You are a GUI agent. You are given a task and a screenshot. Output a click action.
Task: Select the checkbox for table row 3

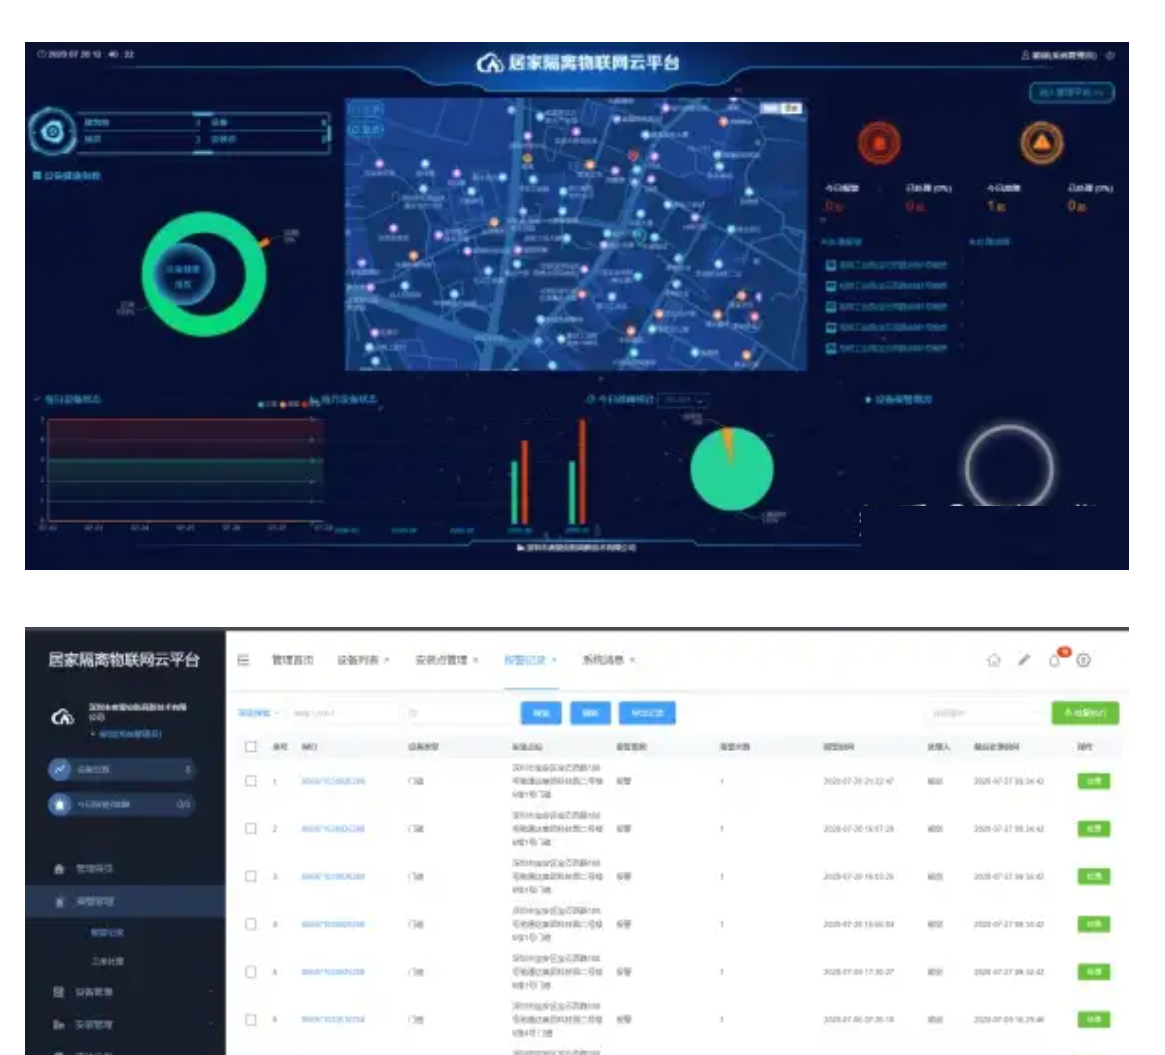(251, 876)
